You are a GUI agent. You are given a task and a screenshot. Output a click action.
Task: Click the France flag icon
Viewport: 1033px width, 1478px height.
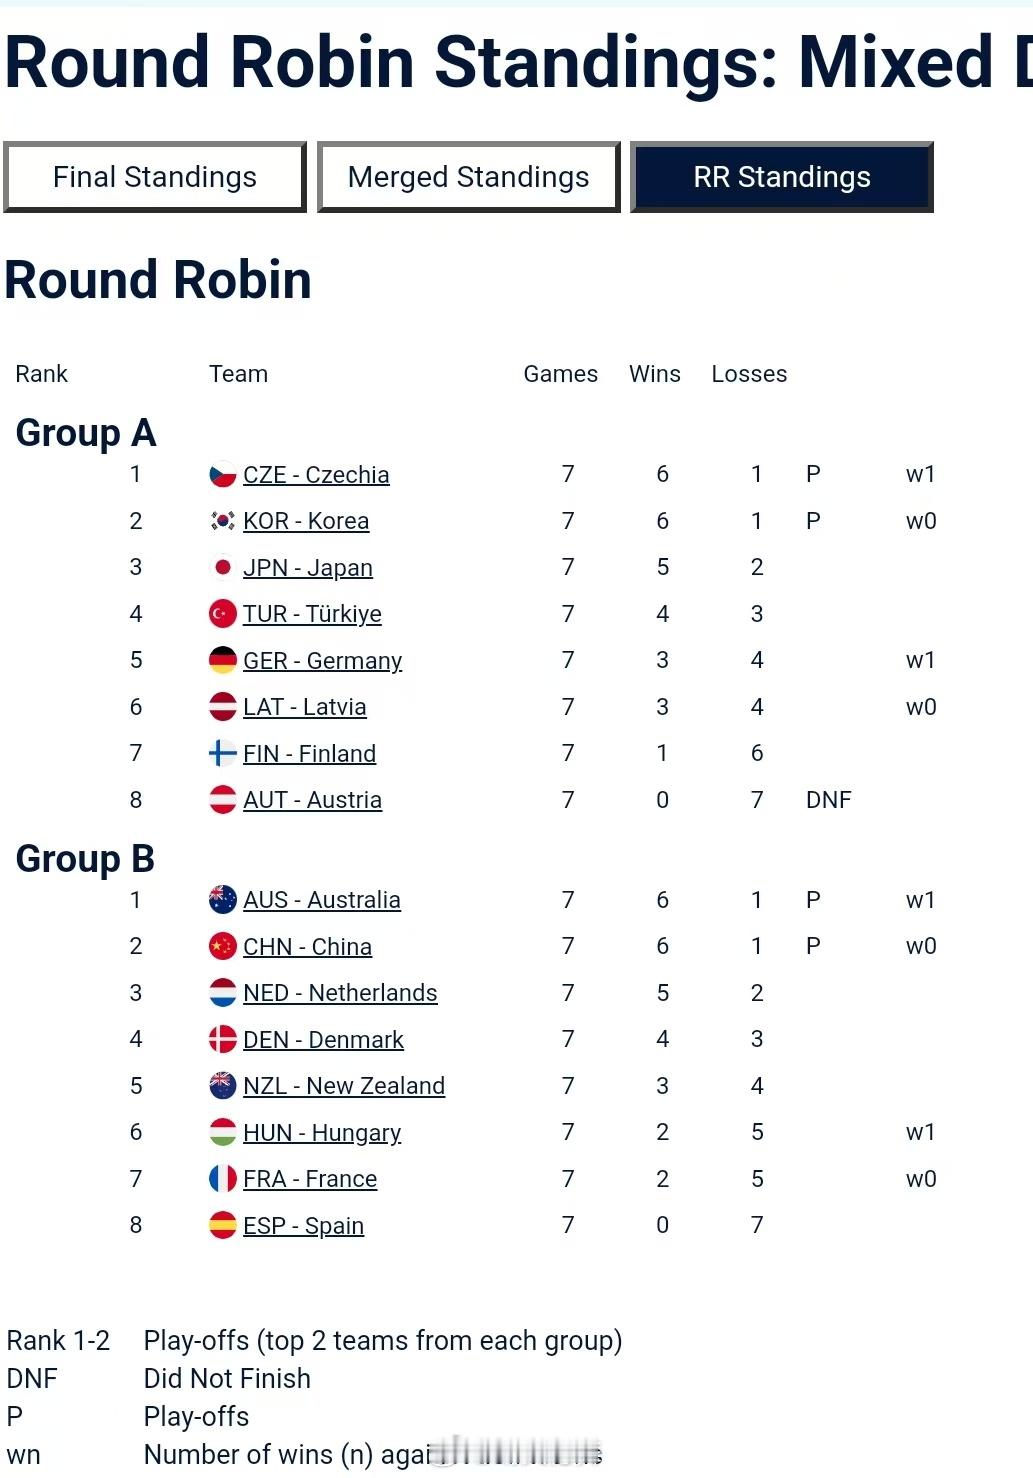pos(222,1179)
